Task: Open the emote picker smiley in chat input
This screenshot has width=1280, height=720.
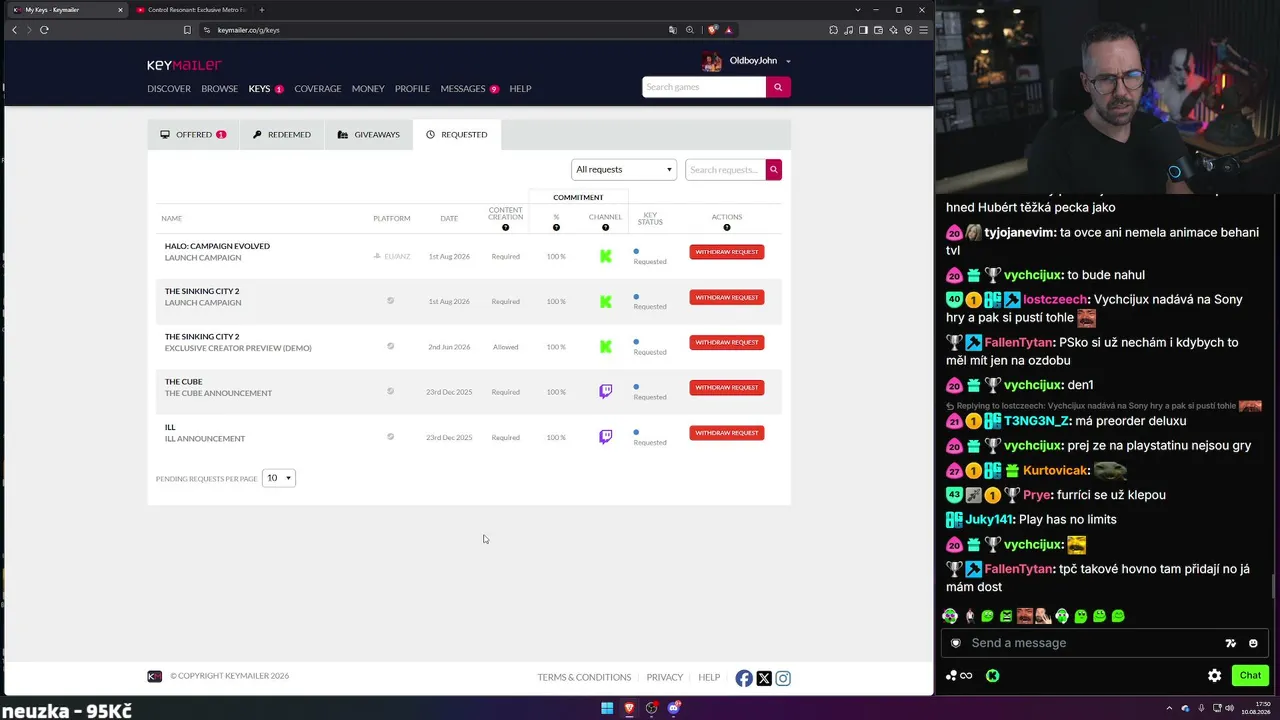Action: pyautogui.click(x=1253, y=643)
